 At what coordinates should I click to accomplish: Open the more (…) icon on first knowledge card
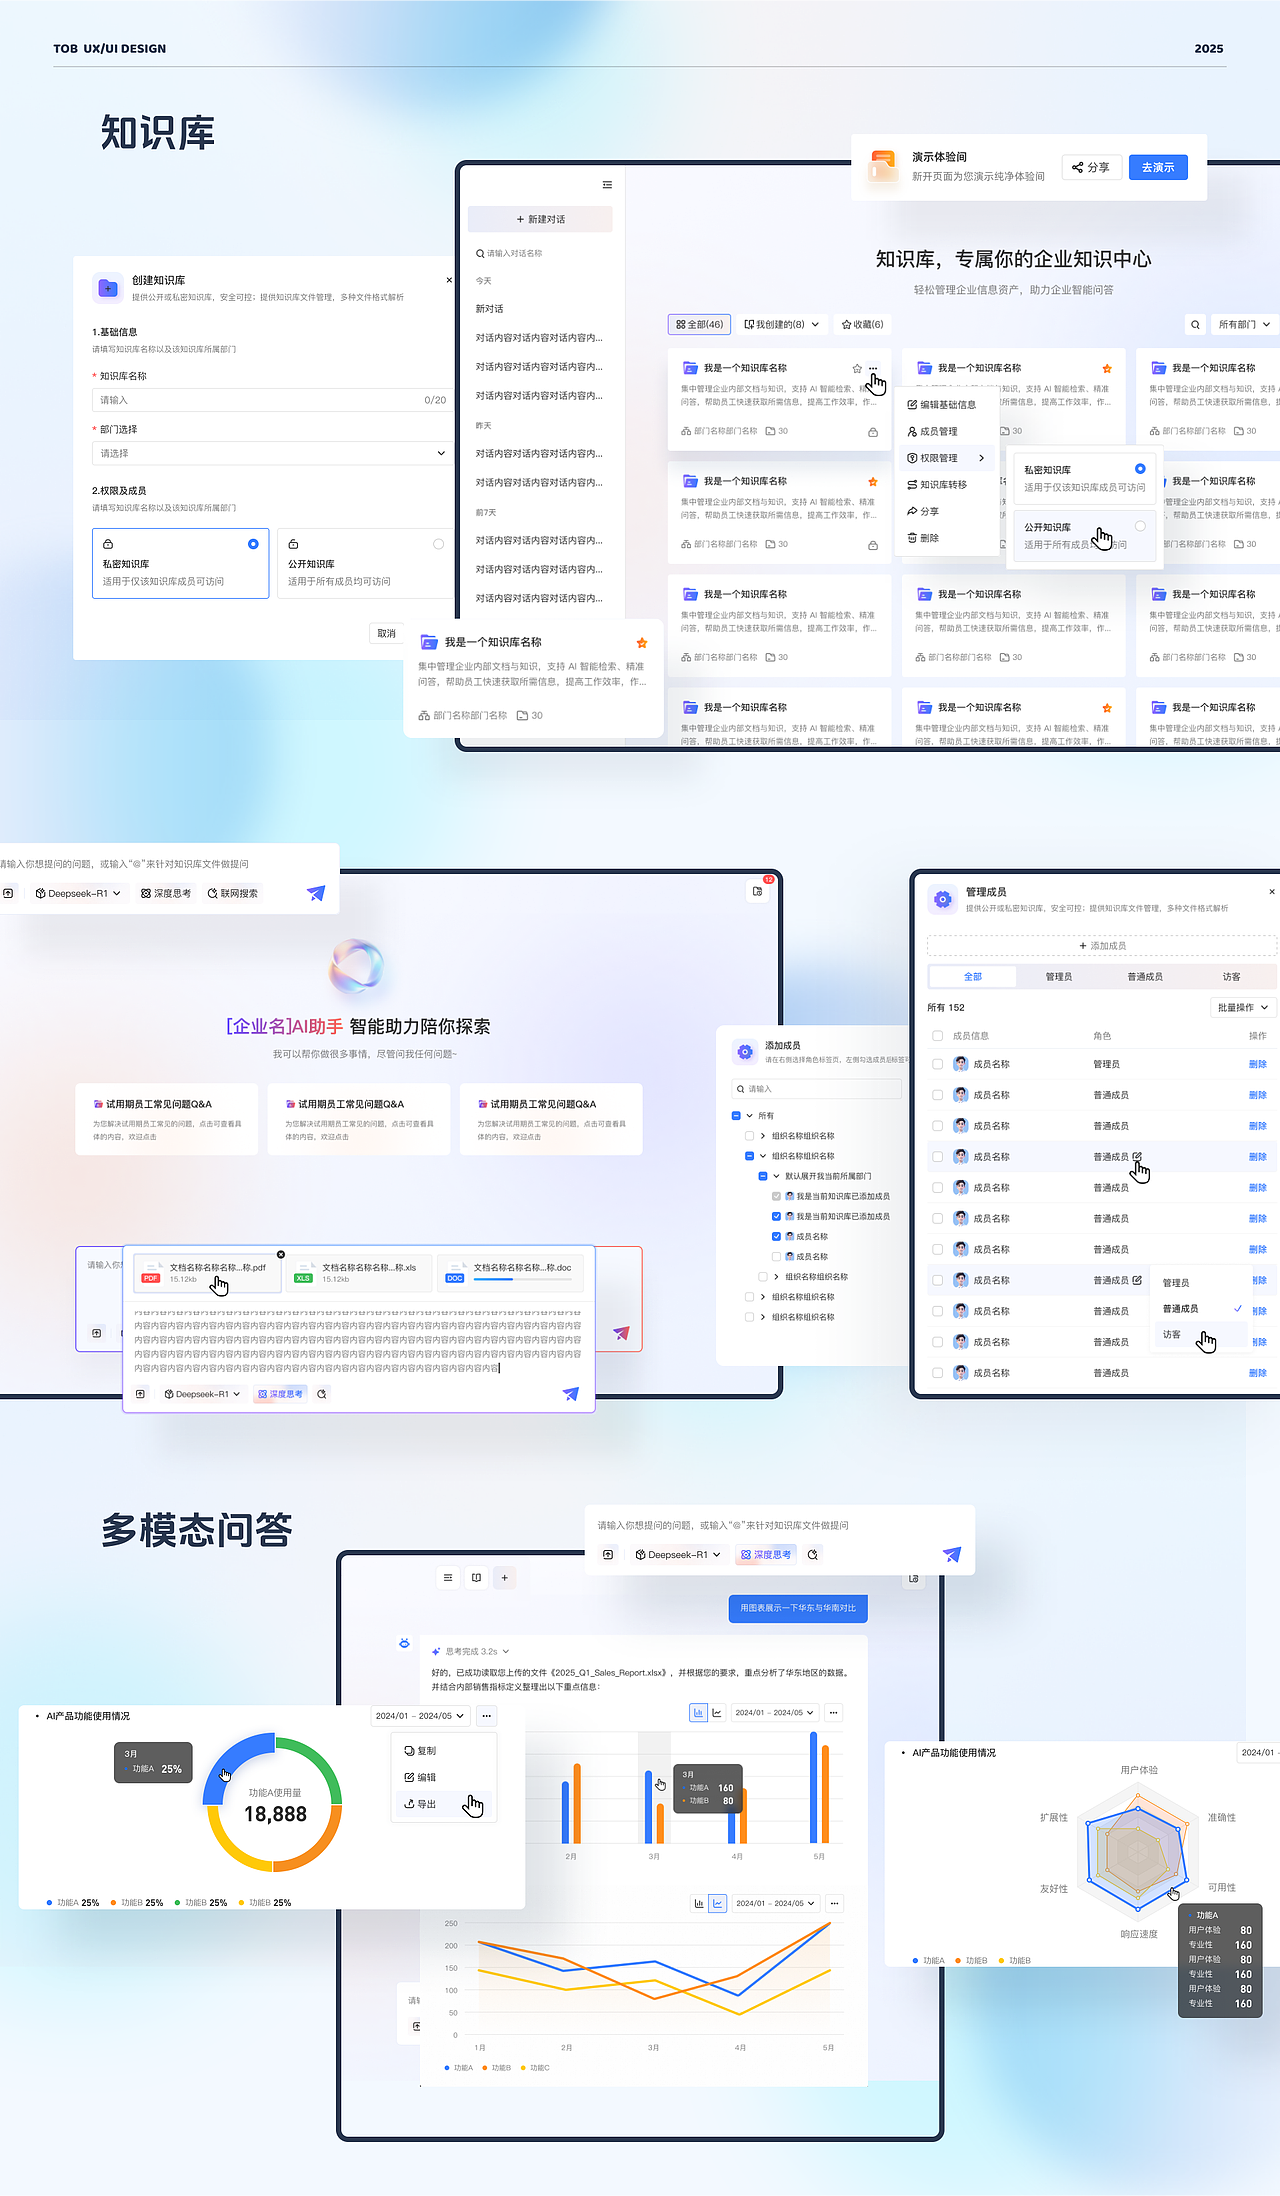click(873, 369)
